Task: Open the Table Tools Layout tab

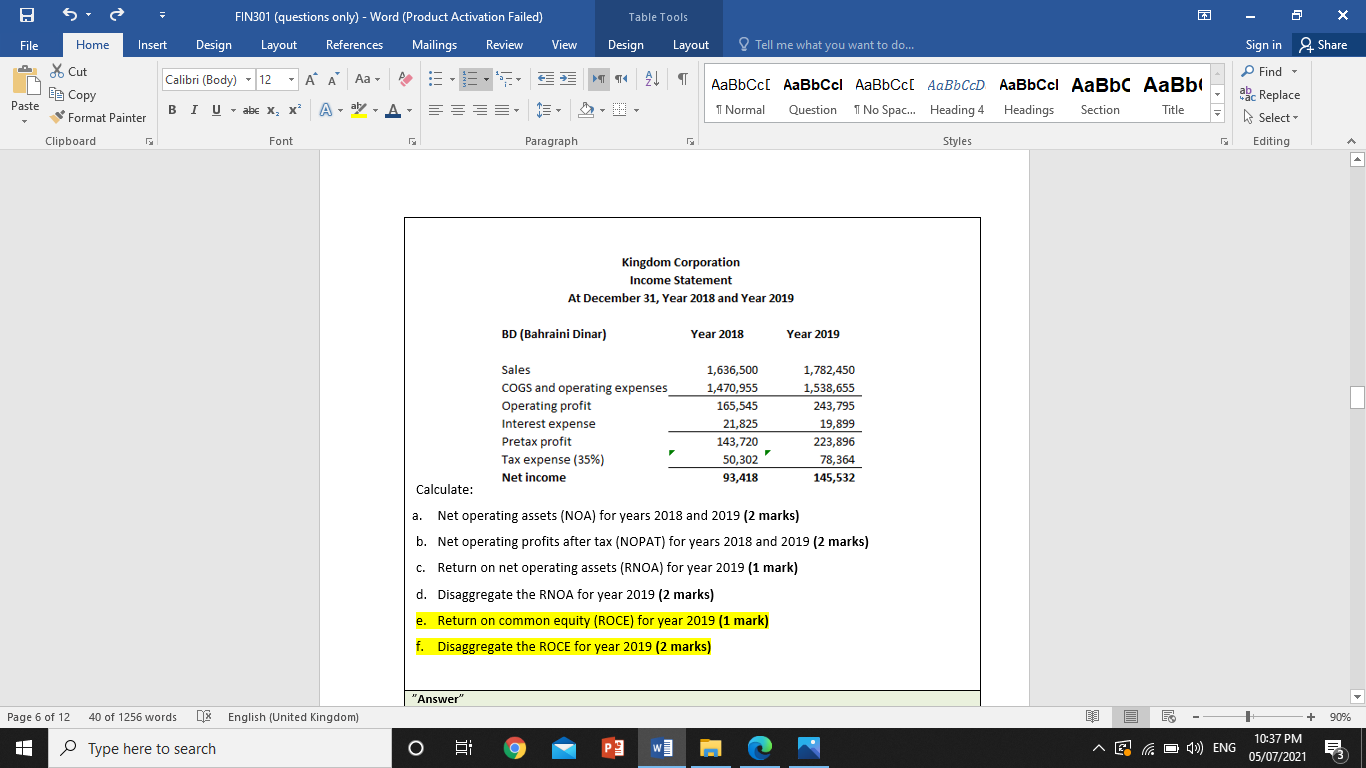Action: pyautogui.click(x=690, y=45)
